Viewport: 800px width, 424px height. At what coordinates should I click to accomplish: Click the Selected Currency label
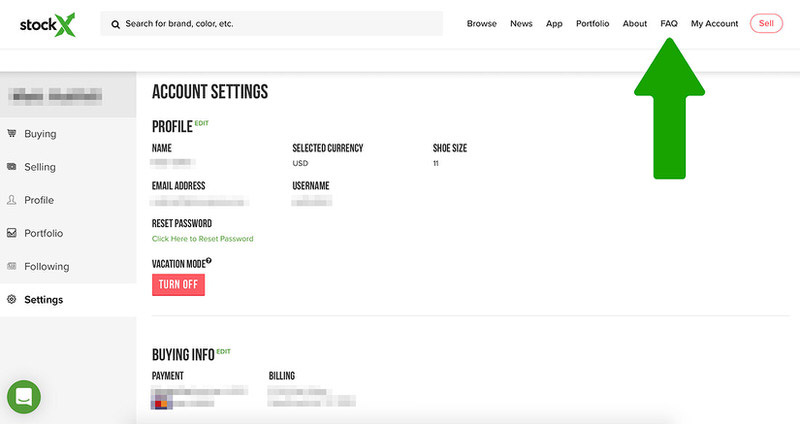tap(328, 148)
